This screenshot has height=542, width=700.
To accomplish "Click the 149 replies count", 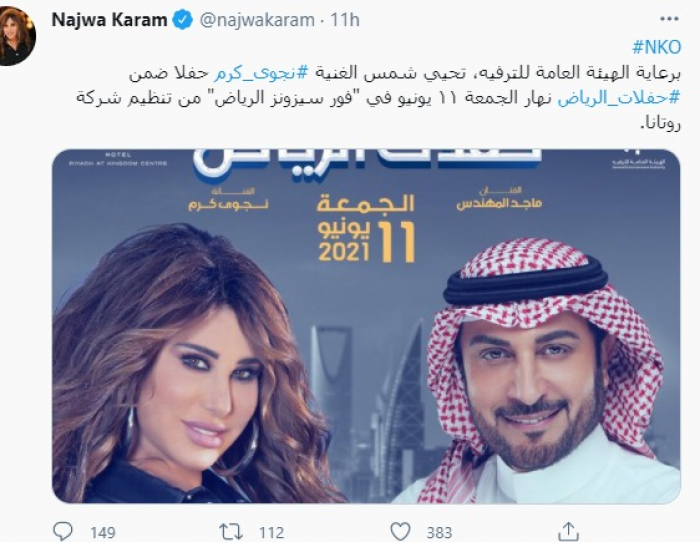I will pyautogui.click(x=103, y=533).
